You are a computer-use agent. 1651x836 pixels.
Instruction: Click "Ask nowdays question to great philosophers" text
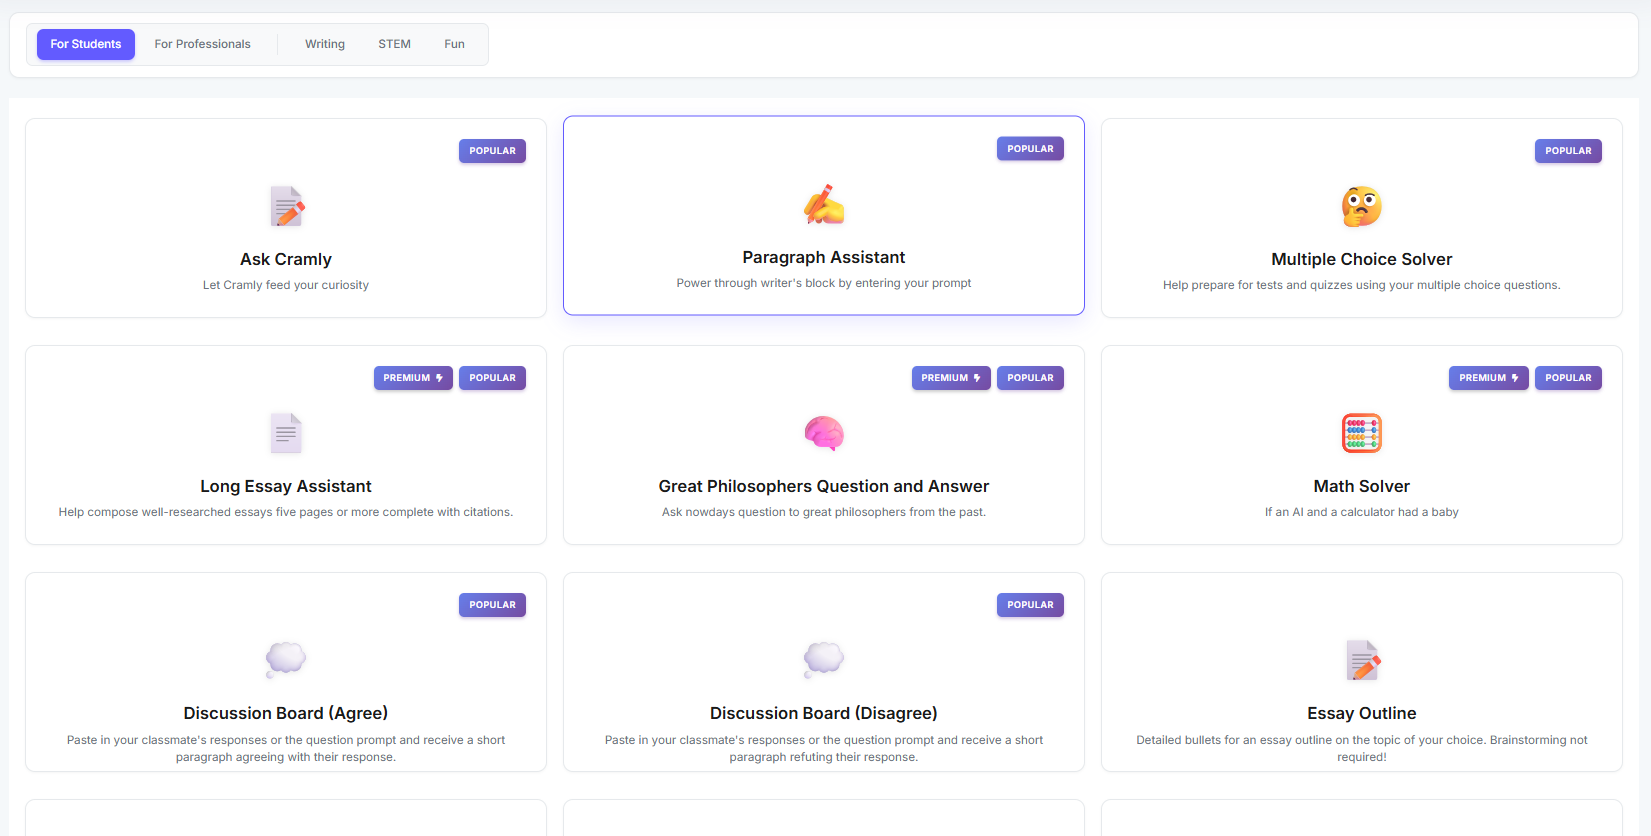pos(824,512)
